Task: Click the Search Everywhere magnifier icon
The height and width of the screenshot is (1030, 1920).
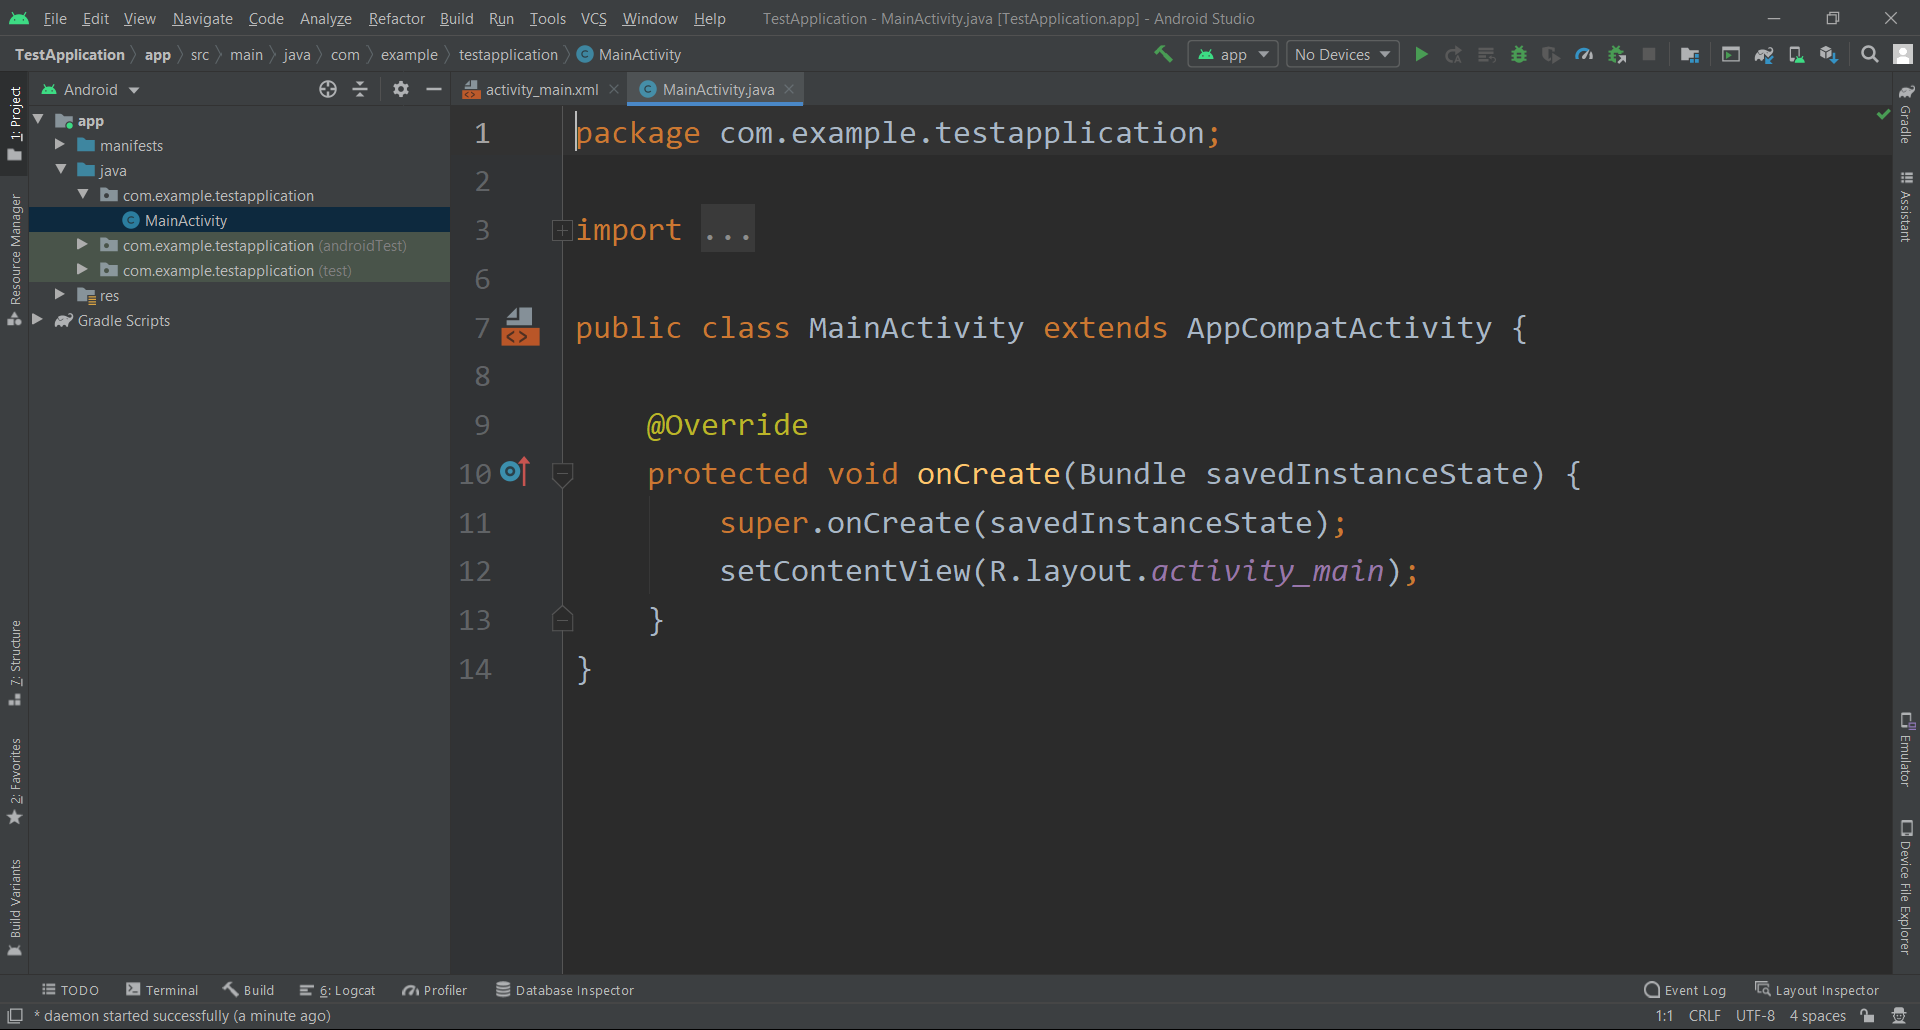Action: pyautogui.click(x=1869, y=54)
